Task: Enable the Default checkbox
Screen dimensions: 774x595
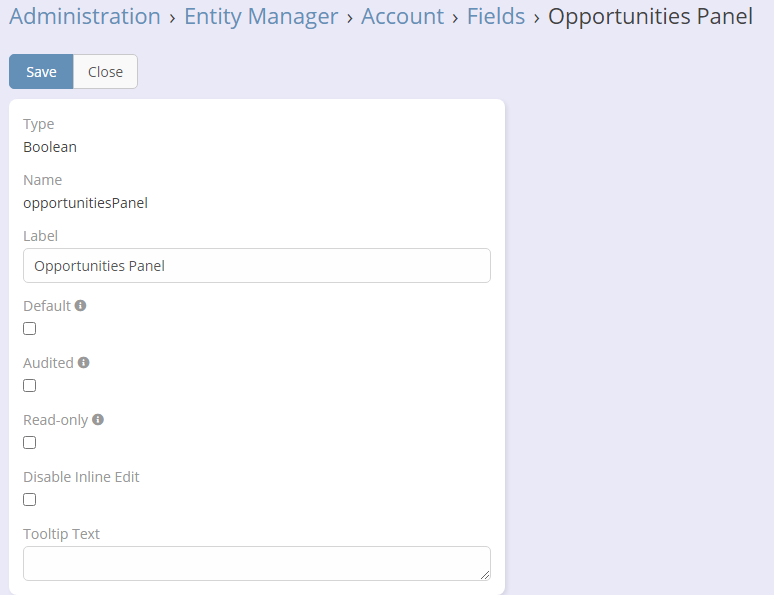Action: [x=30, y=329]
